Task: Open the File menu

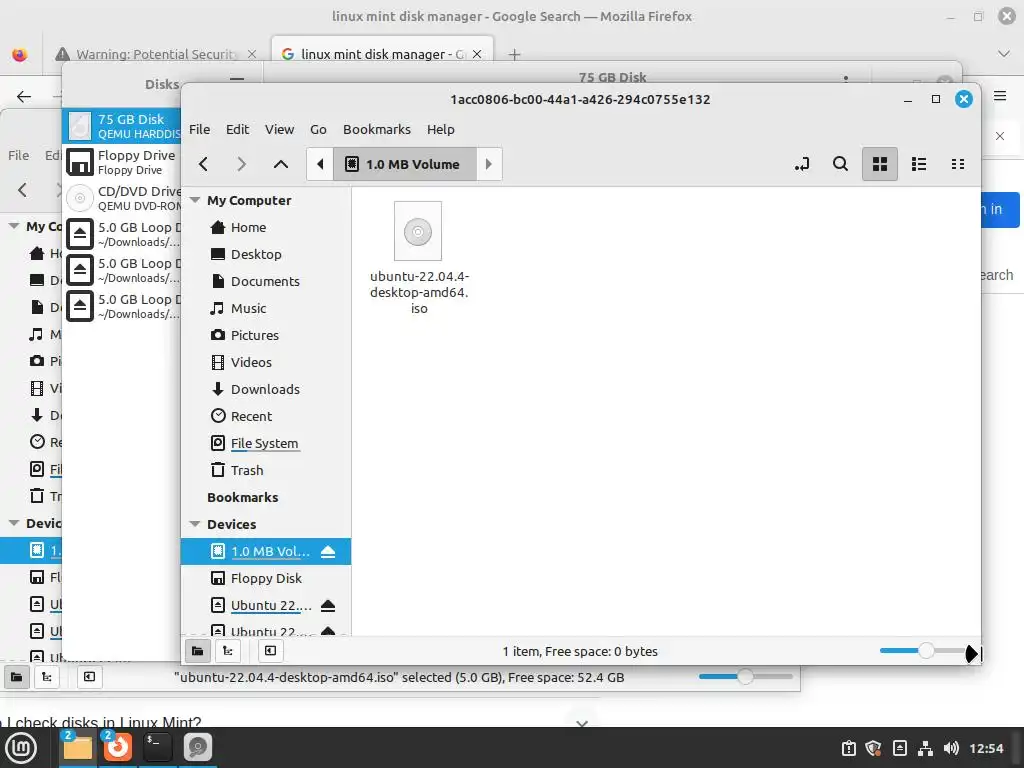Action: click(x=199, y=129)
